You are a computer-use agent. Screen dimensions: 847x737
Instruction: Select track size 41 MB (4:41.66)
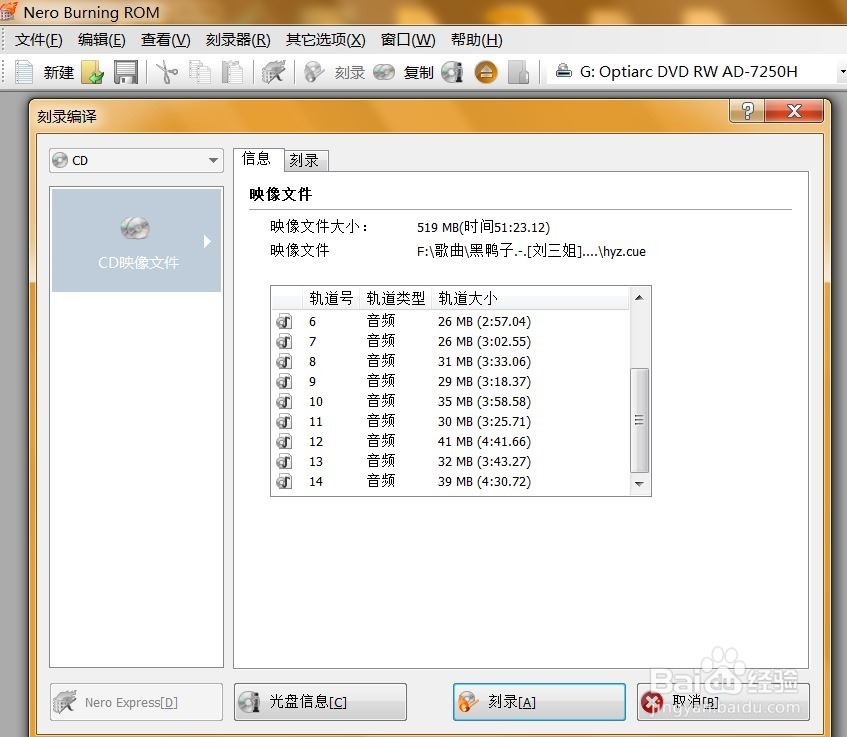click(x=484, y=442)
